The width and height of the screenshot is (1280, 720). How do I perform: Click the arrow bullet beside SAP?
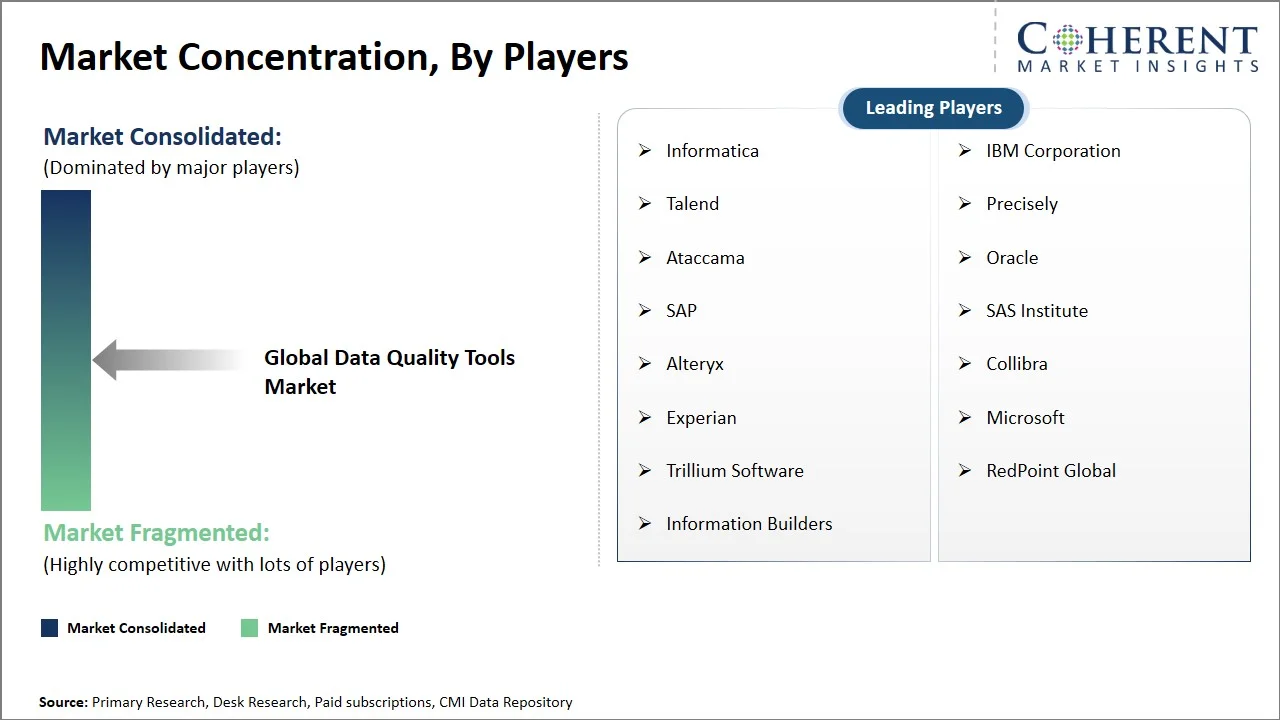pyautogui.click(x=645, y=311)
